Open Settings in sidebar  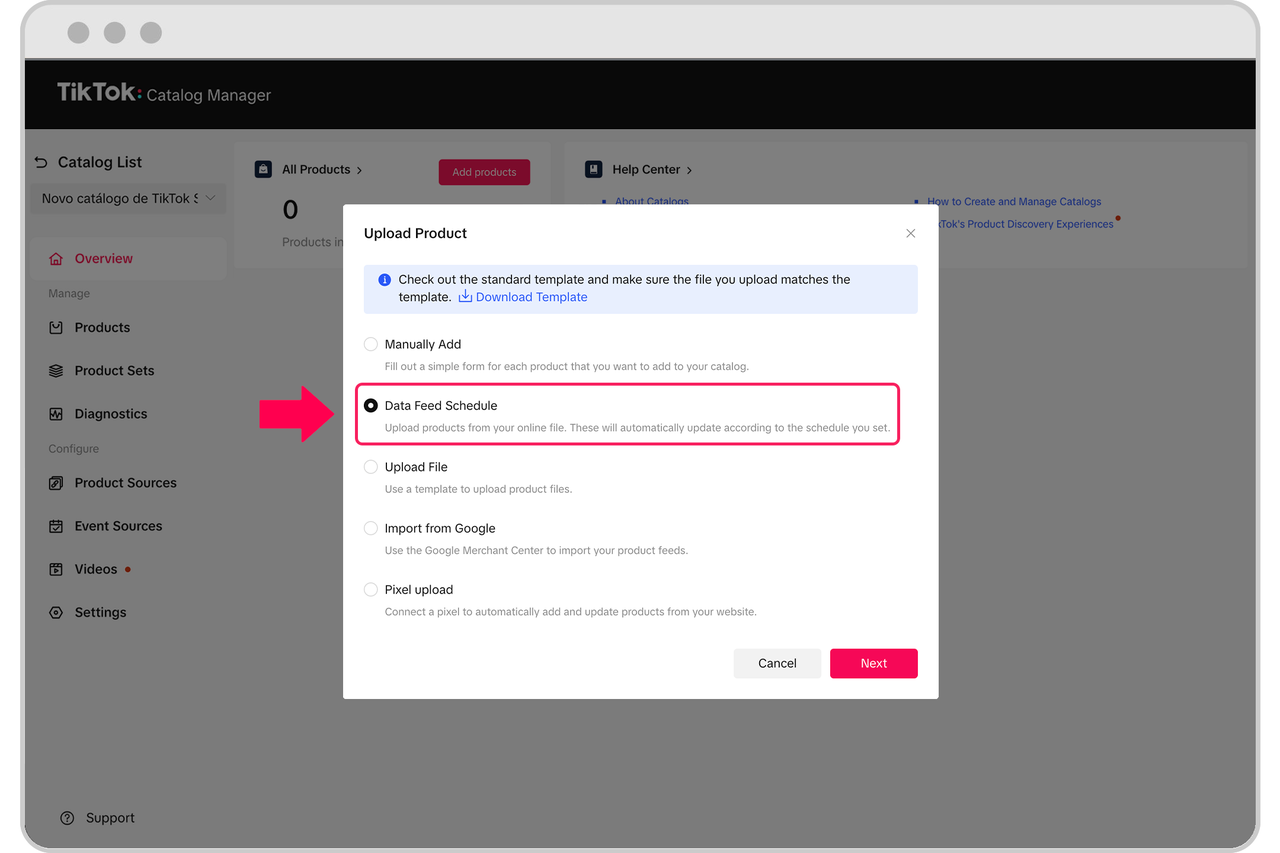(100, 612)
